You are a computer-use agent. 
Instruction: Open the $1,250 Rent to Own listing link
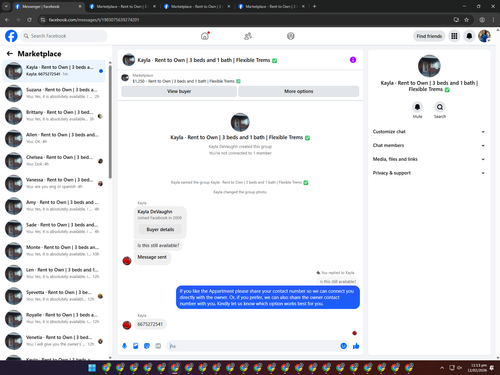pyautogui.click(x=186, y=81)
